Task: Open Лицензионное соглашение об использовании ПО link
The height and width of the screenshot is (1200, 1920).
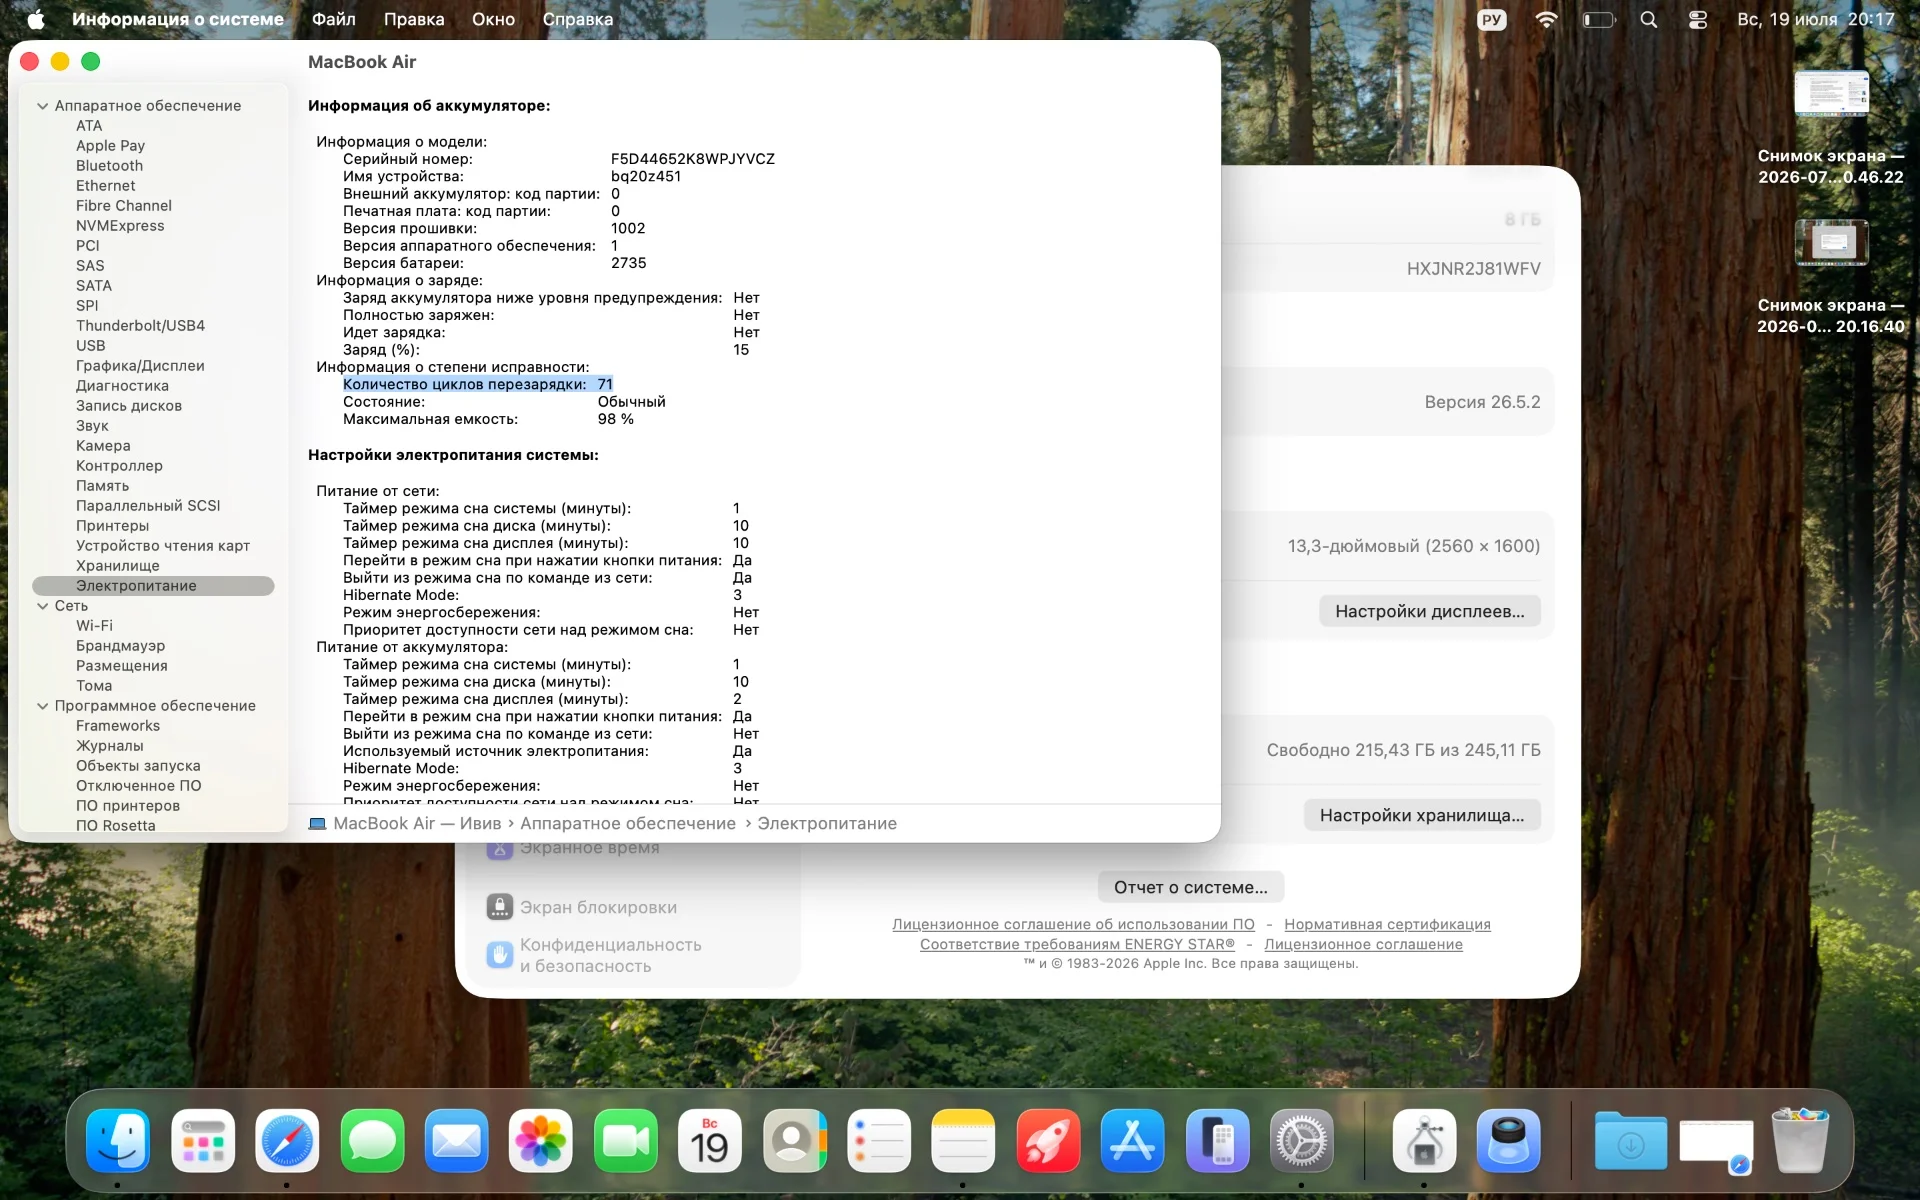Action: tap(1073, 924)
